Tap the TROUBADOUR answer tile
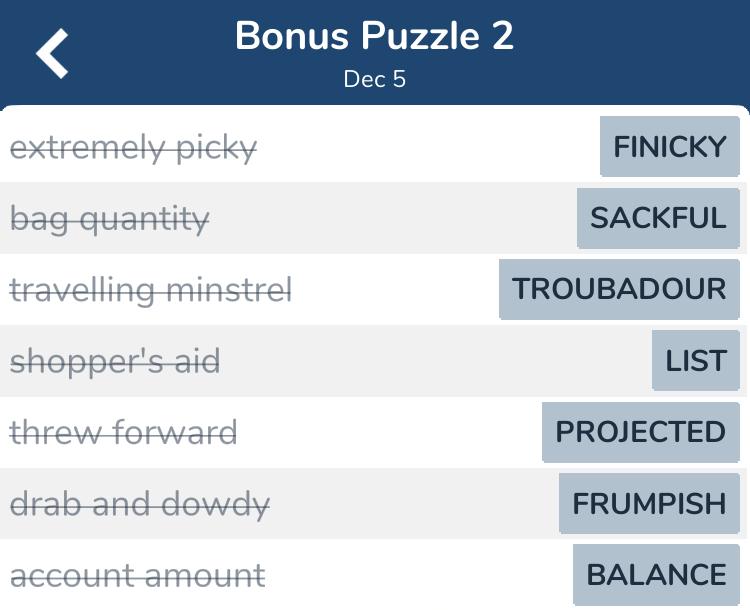Screen dimensions: 750x610 619,289
